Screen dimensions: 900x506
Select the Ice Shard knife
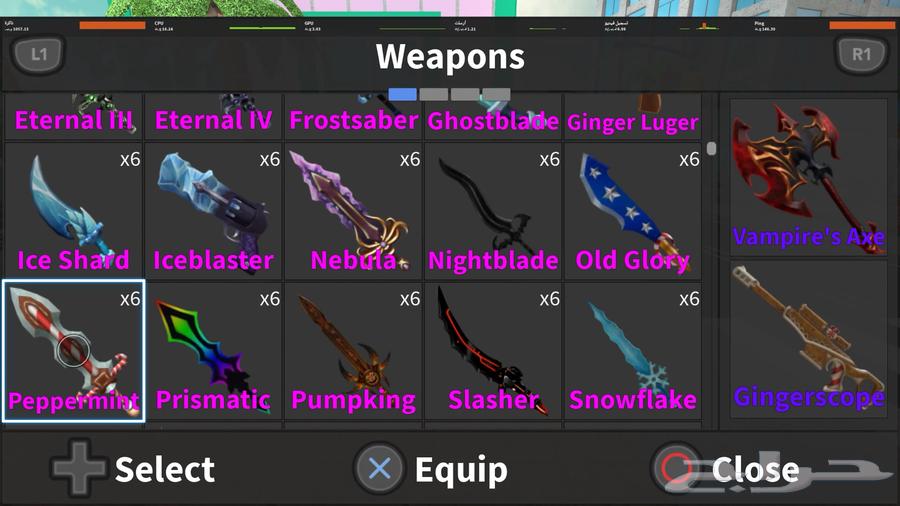(73, 210)
